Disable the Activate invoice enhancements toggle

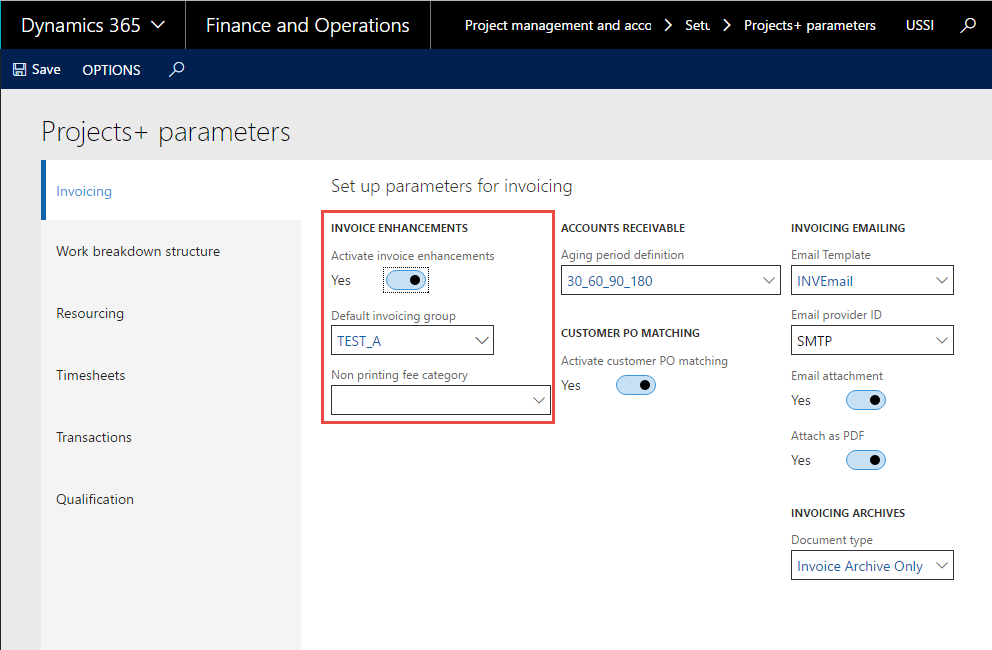click(x=405, y=280)
